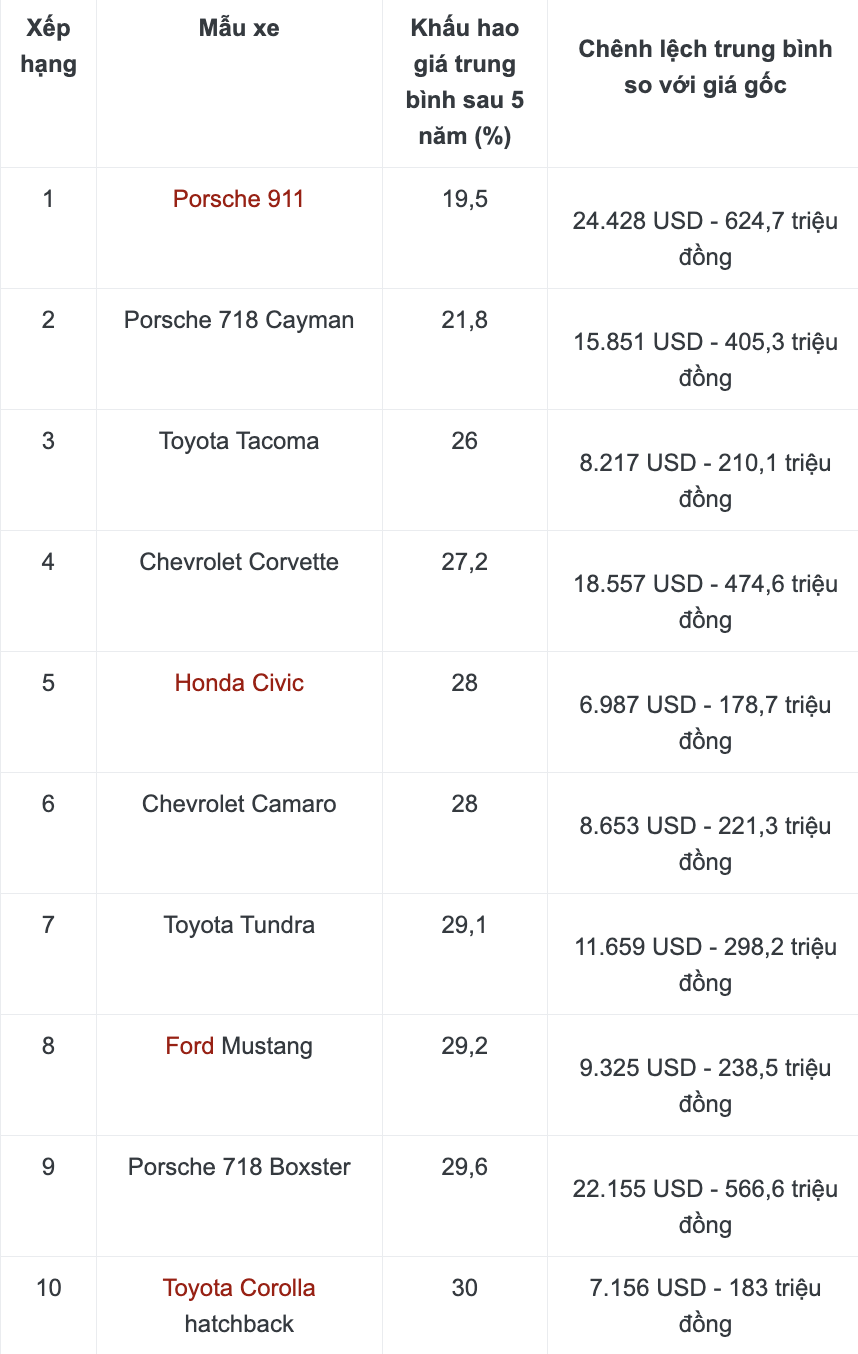Image resolution: width=858 pixels, height=1354 pixels.
Task: Click the 22.155 USD price cell
Action: pyautogui.click(x=705, y=1206)
